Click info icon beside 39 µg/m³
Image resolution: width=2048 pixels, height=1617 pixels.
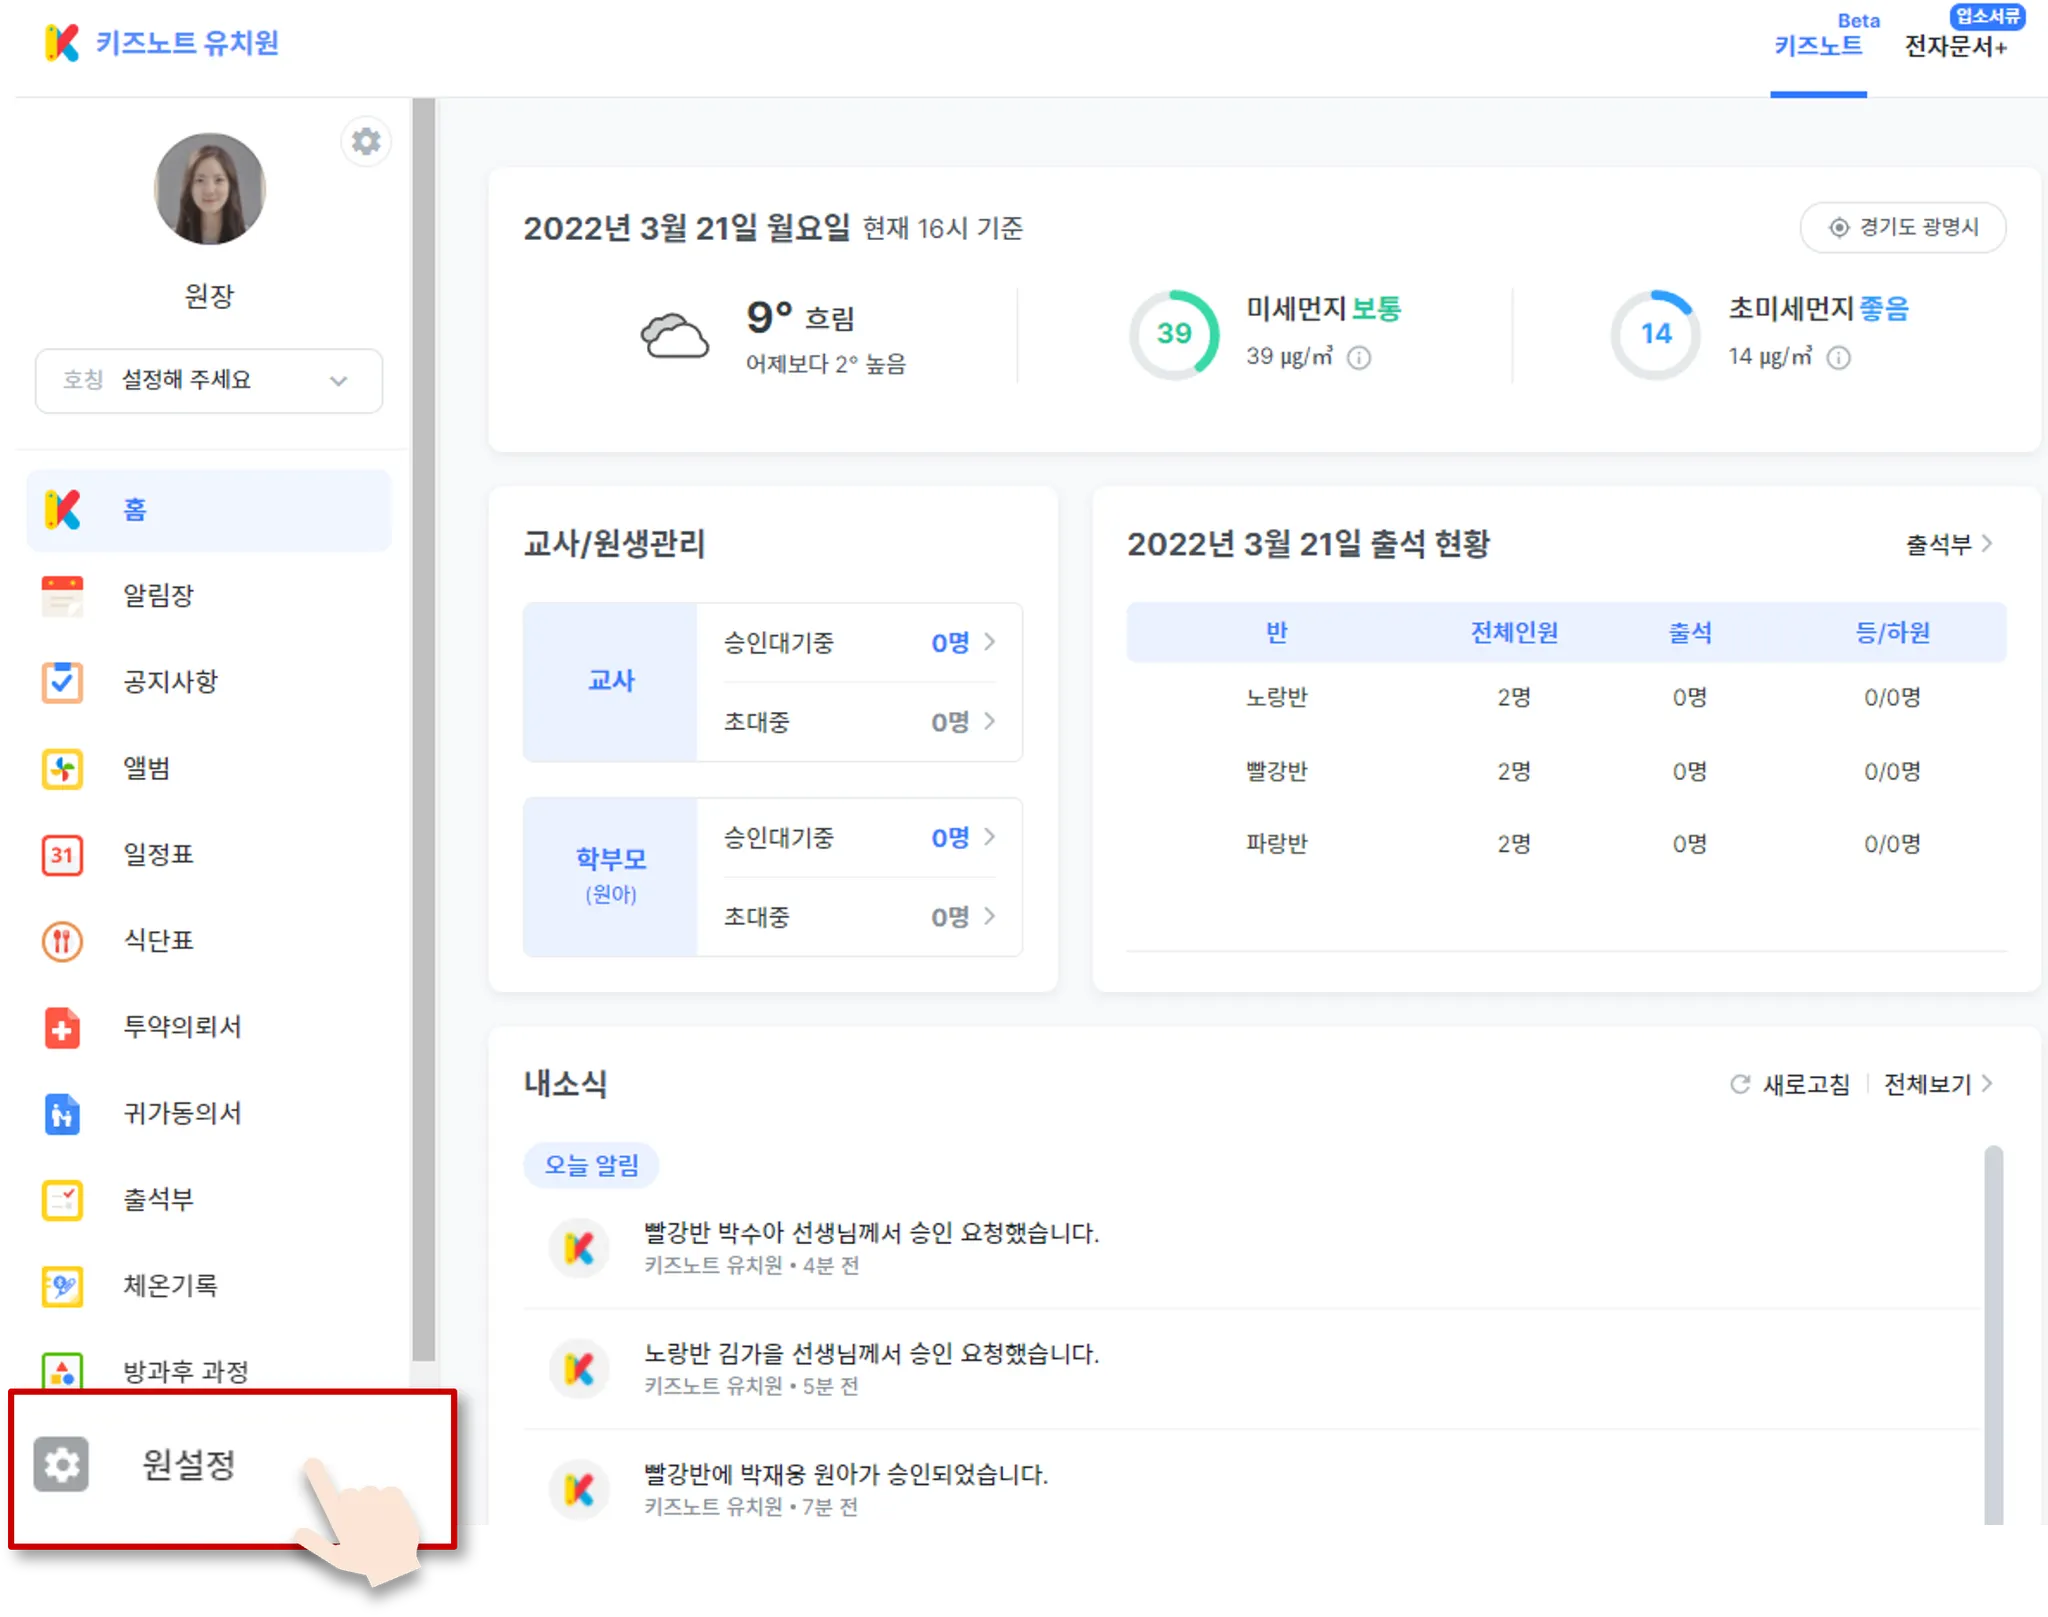pyautogui.click(x=1359, y=358)
